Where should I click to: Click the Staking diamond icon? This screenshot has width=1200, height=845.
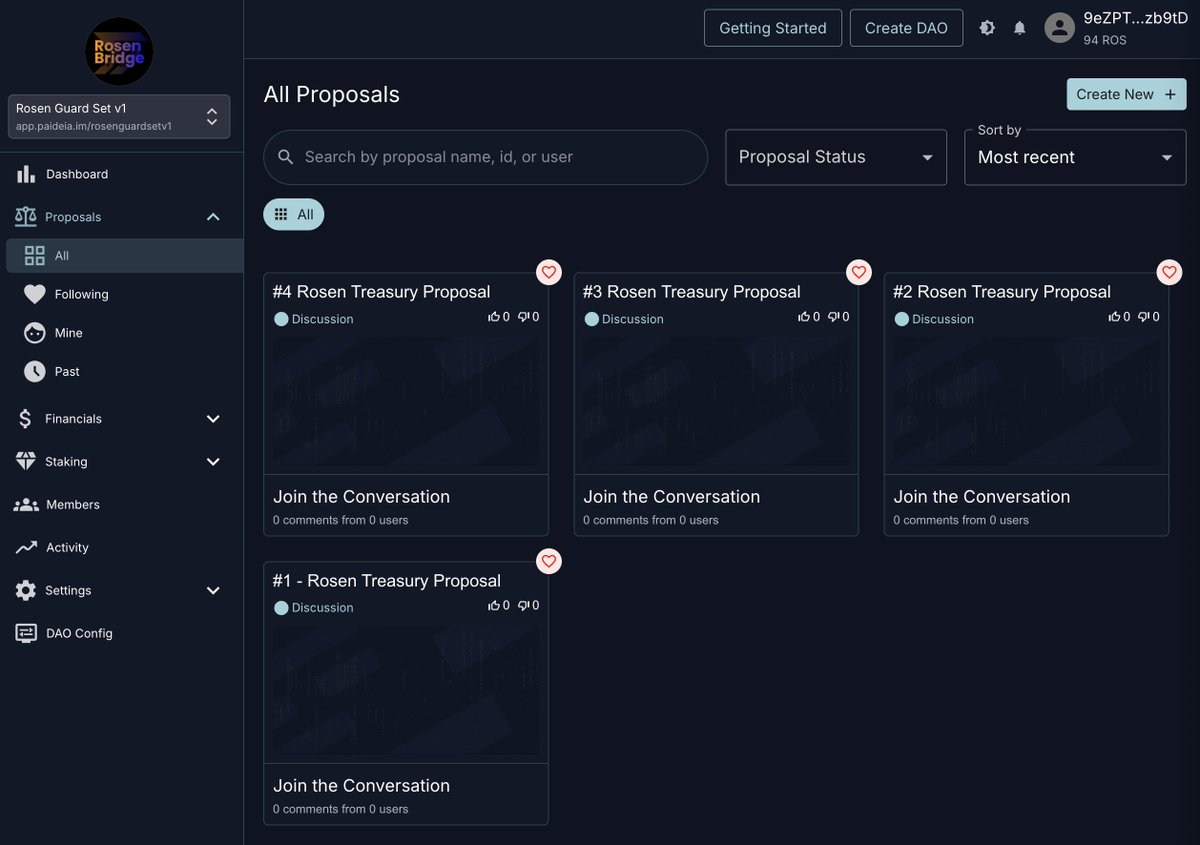click(26, 462)
